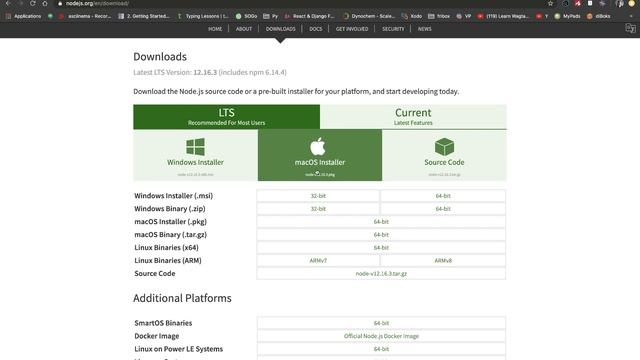Click the Source Code label under the cube
The width and height of the screenshot is (640, 360).
[444, 162]
